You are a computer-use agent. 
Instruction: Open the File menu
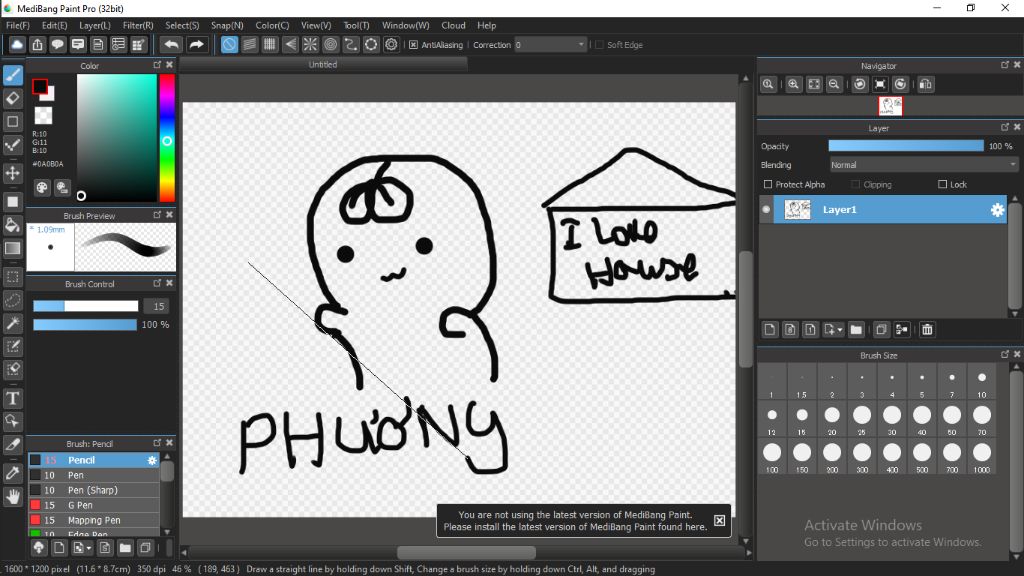tap(18, 25)
